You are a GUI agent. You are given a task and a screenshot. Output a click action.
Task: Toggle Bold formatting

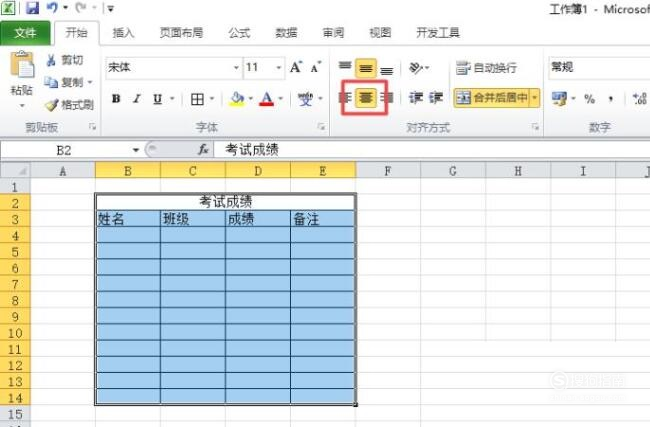click(116, 99)
